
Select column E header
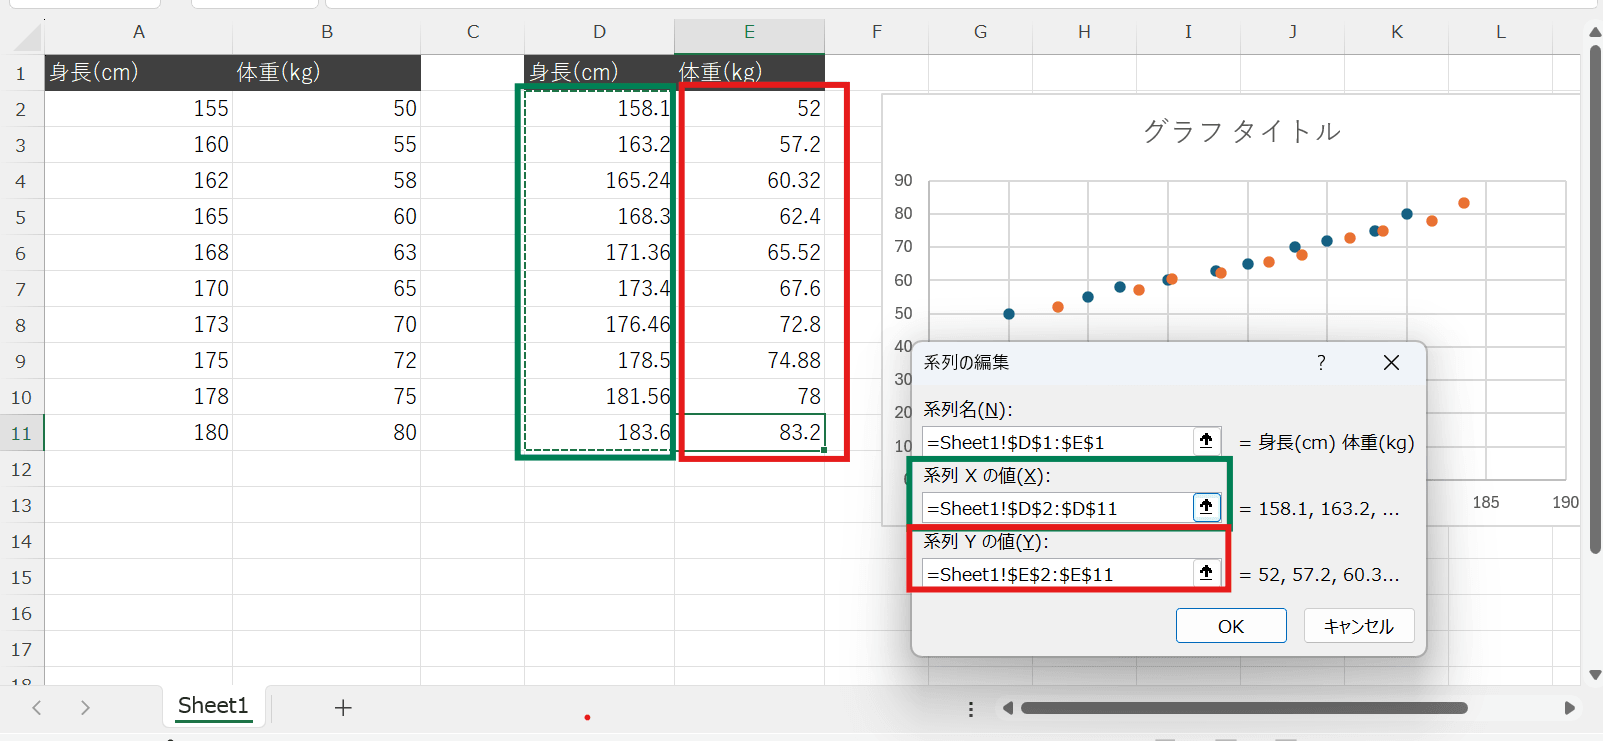pos(749,32)
